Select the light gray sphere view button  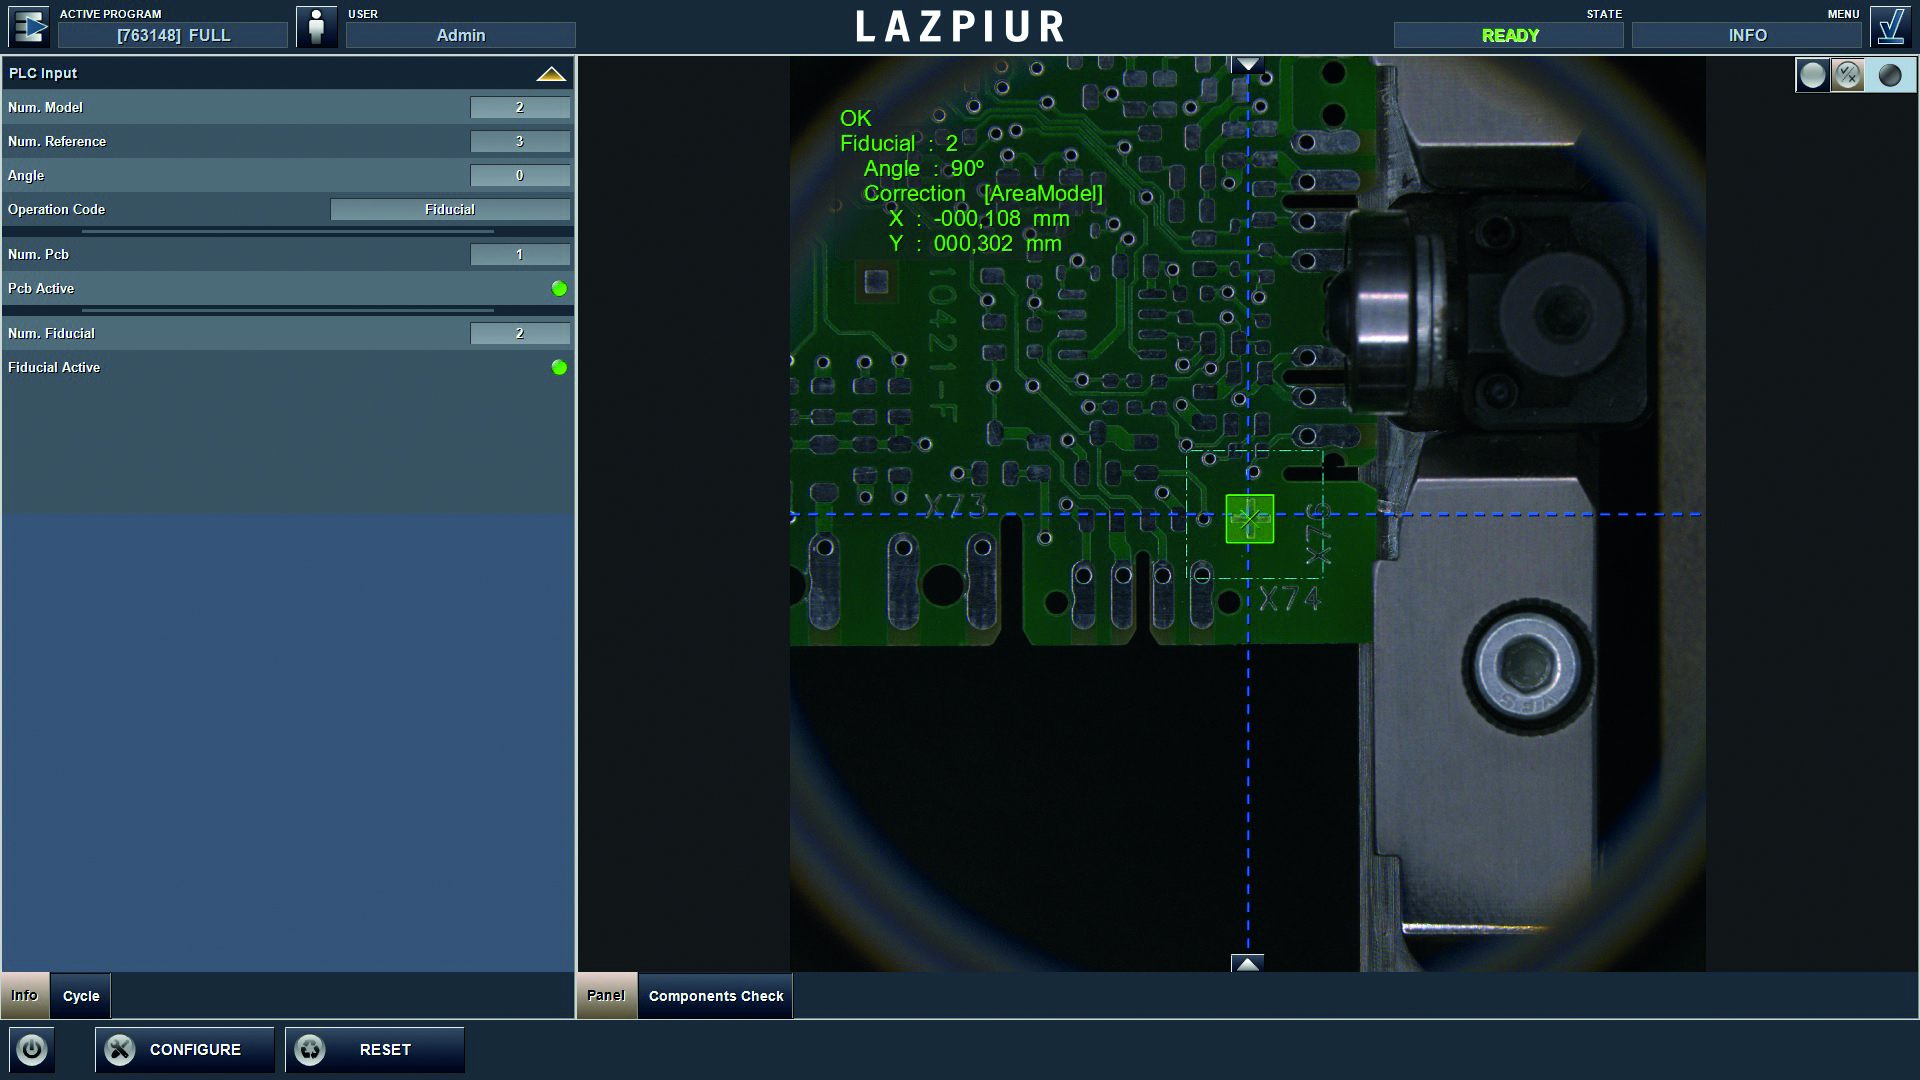pos(1812,75)
